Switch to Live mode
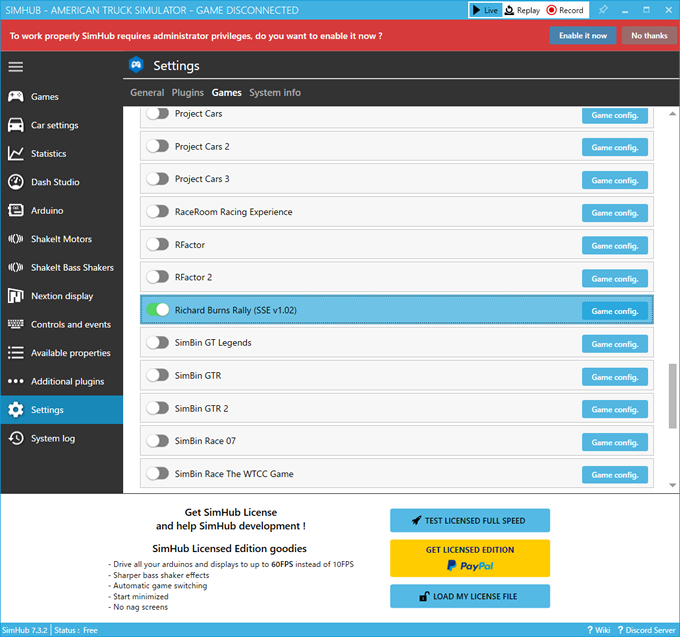 point(485,10)
